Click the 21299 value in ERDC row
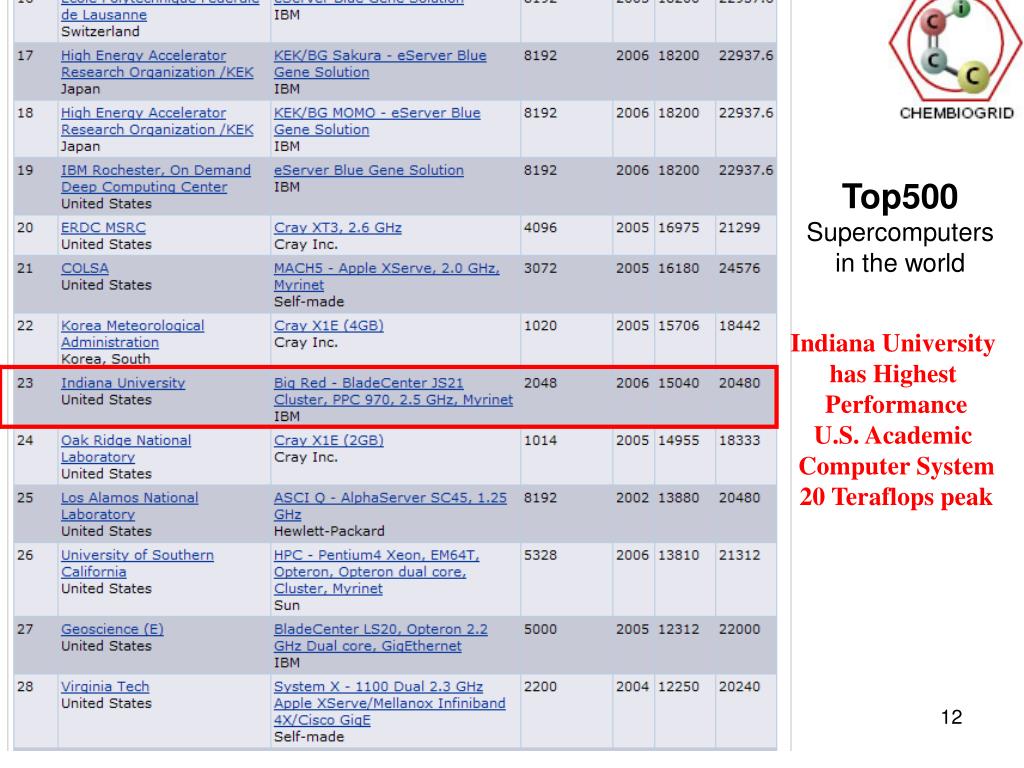 click(739, 228)
